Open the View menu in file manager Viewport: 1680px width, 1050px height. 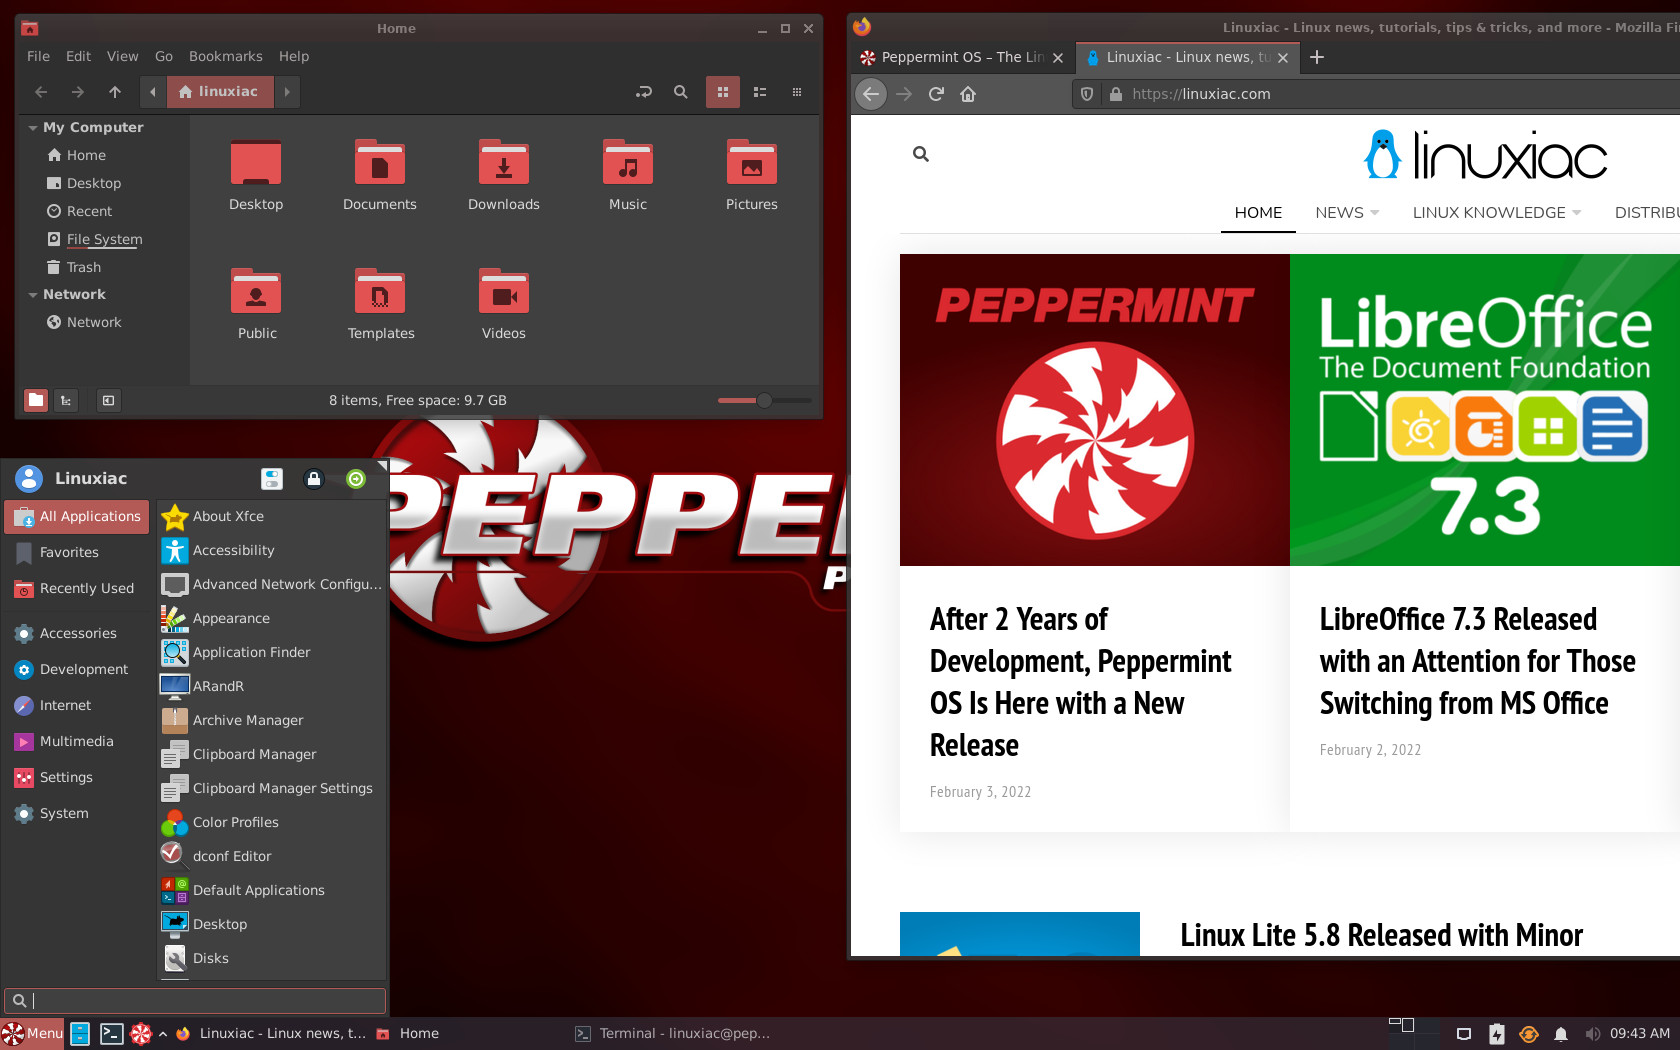pos(123,56)
